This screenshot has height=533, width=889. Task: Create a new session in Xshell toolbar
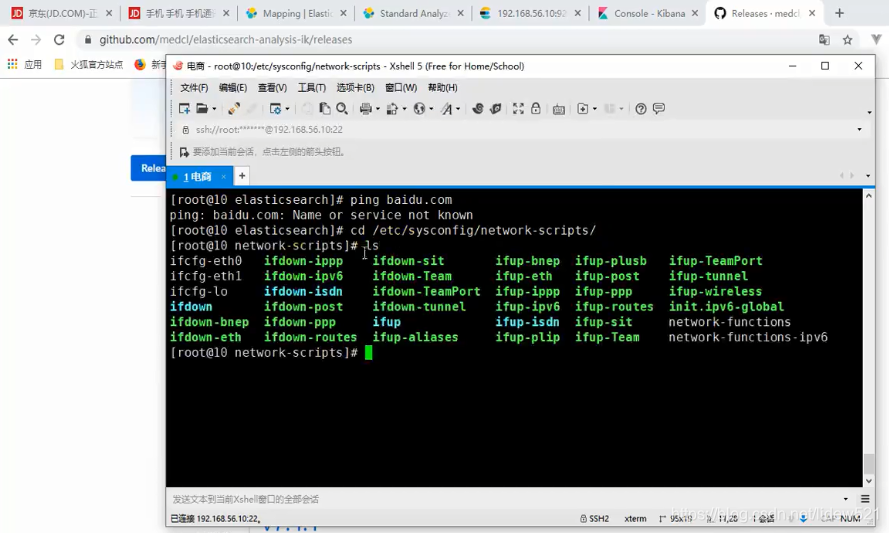click(184, 108)
